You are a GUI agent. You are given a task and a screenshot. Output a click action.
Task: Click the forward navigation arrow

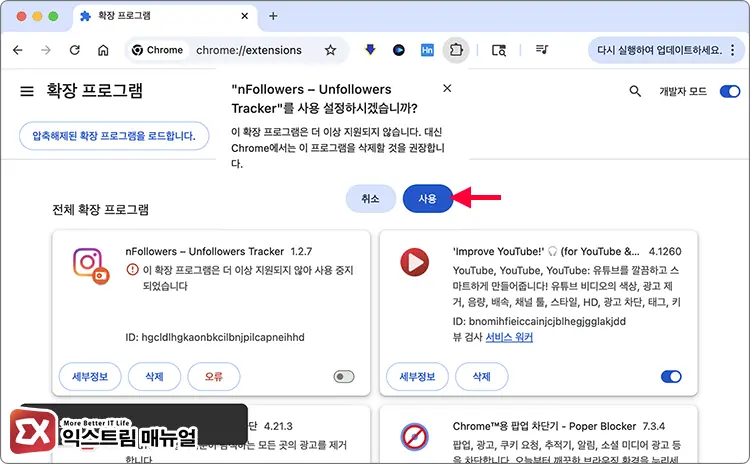(x=46, y=50)
